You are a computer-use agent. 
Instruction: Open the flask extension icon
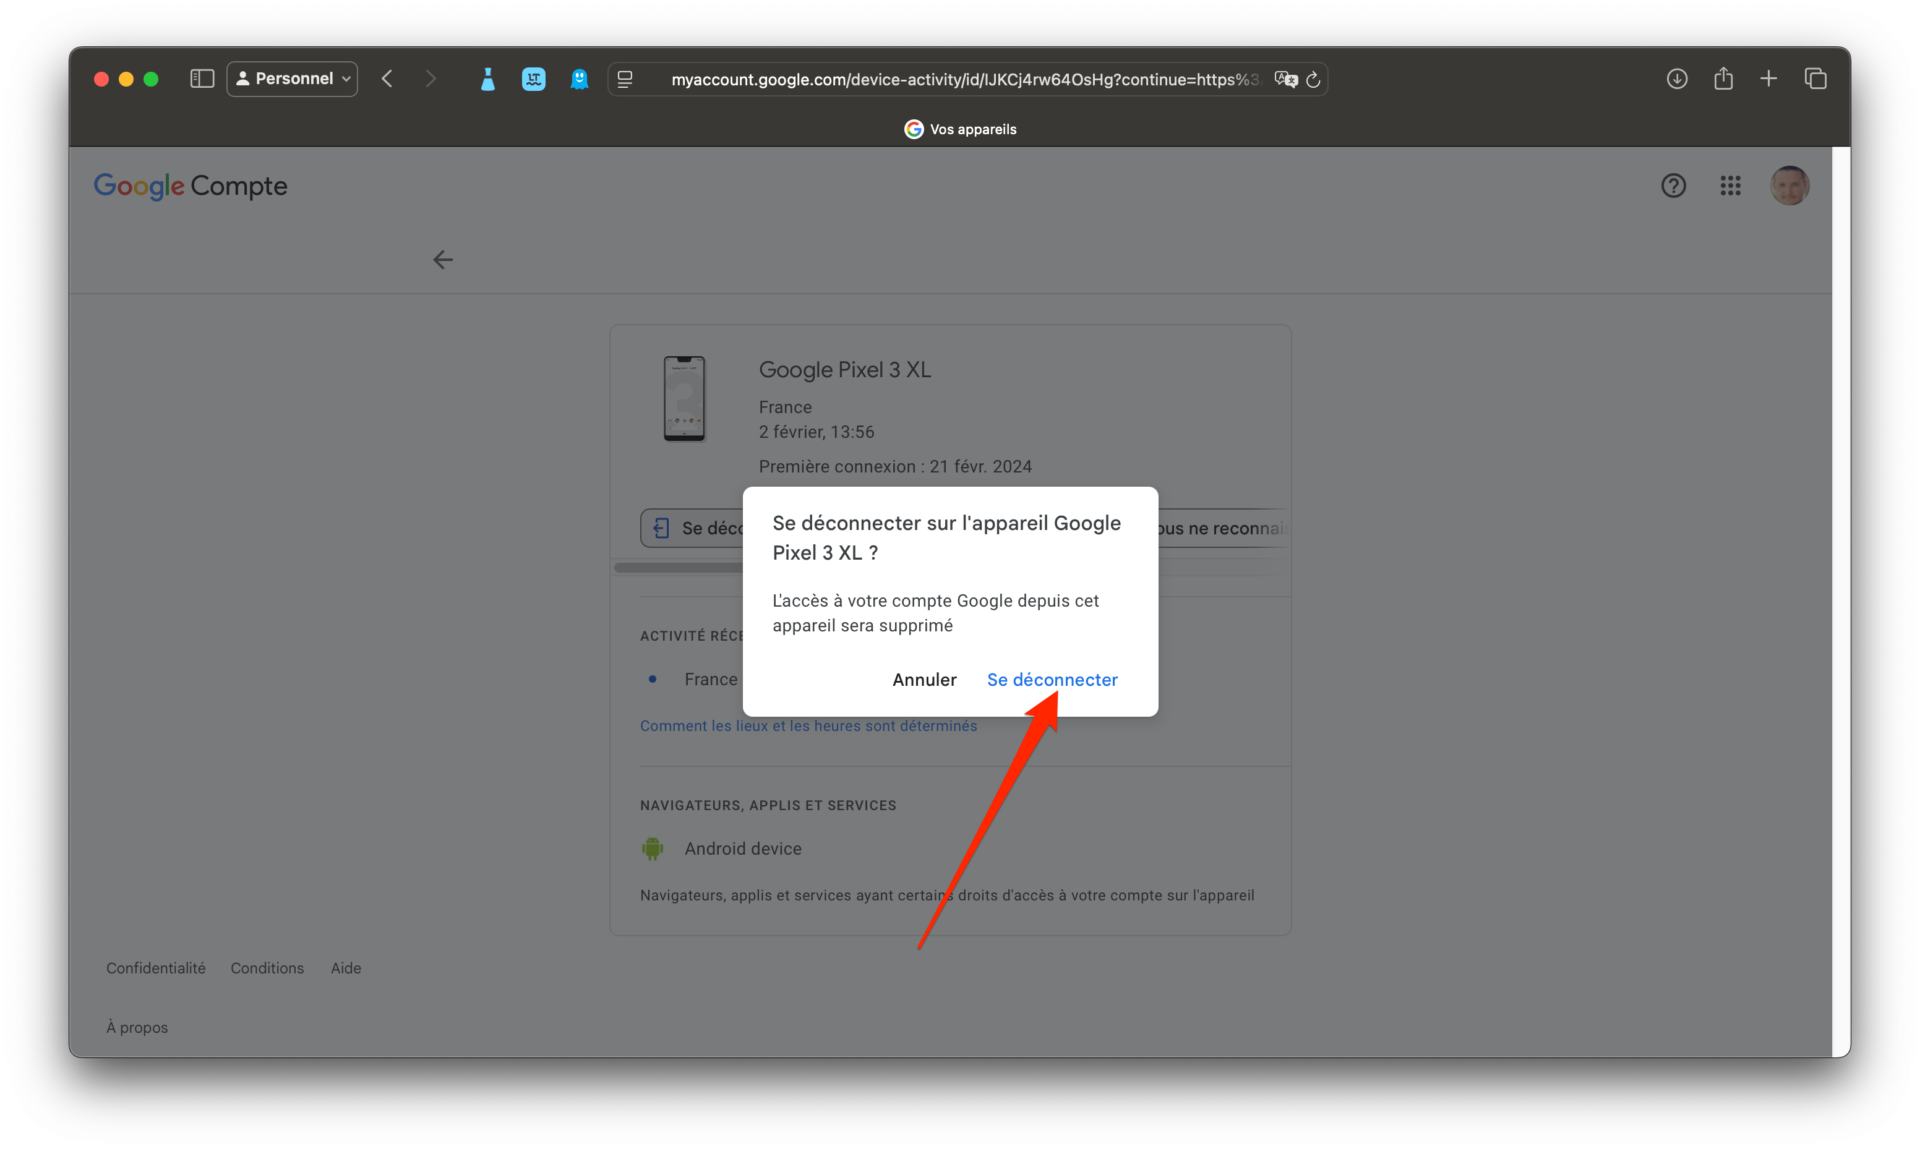point(488,79)
